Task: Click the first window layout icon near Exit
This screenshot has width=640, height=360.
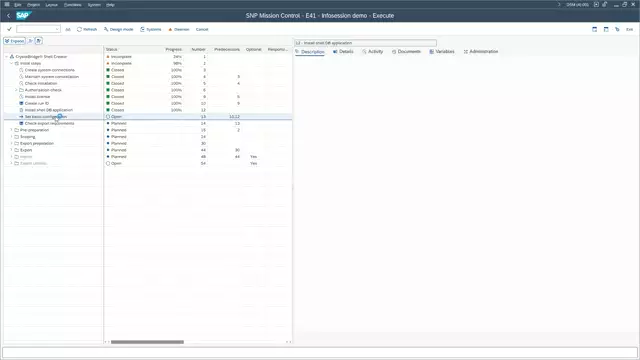Action: tap(594, 29)
